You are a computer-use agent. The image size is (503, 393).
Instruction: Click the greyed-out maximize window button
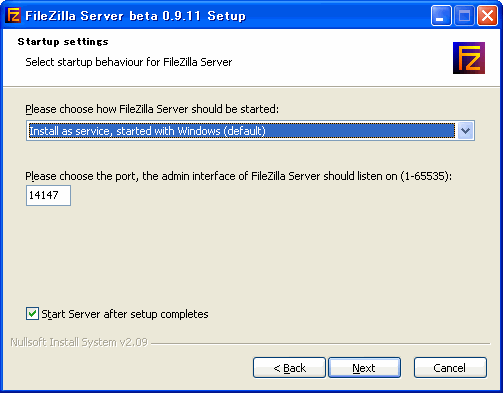(464, 15)
